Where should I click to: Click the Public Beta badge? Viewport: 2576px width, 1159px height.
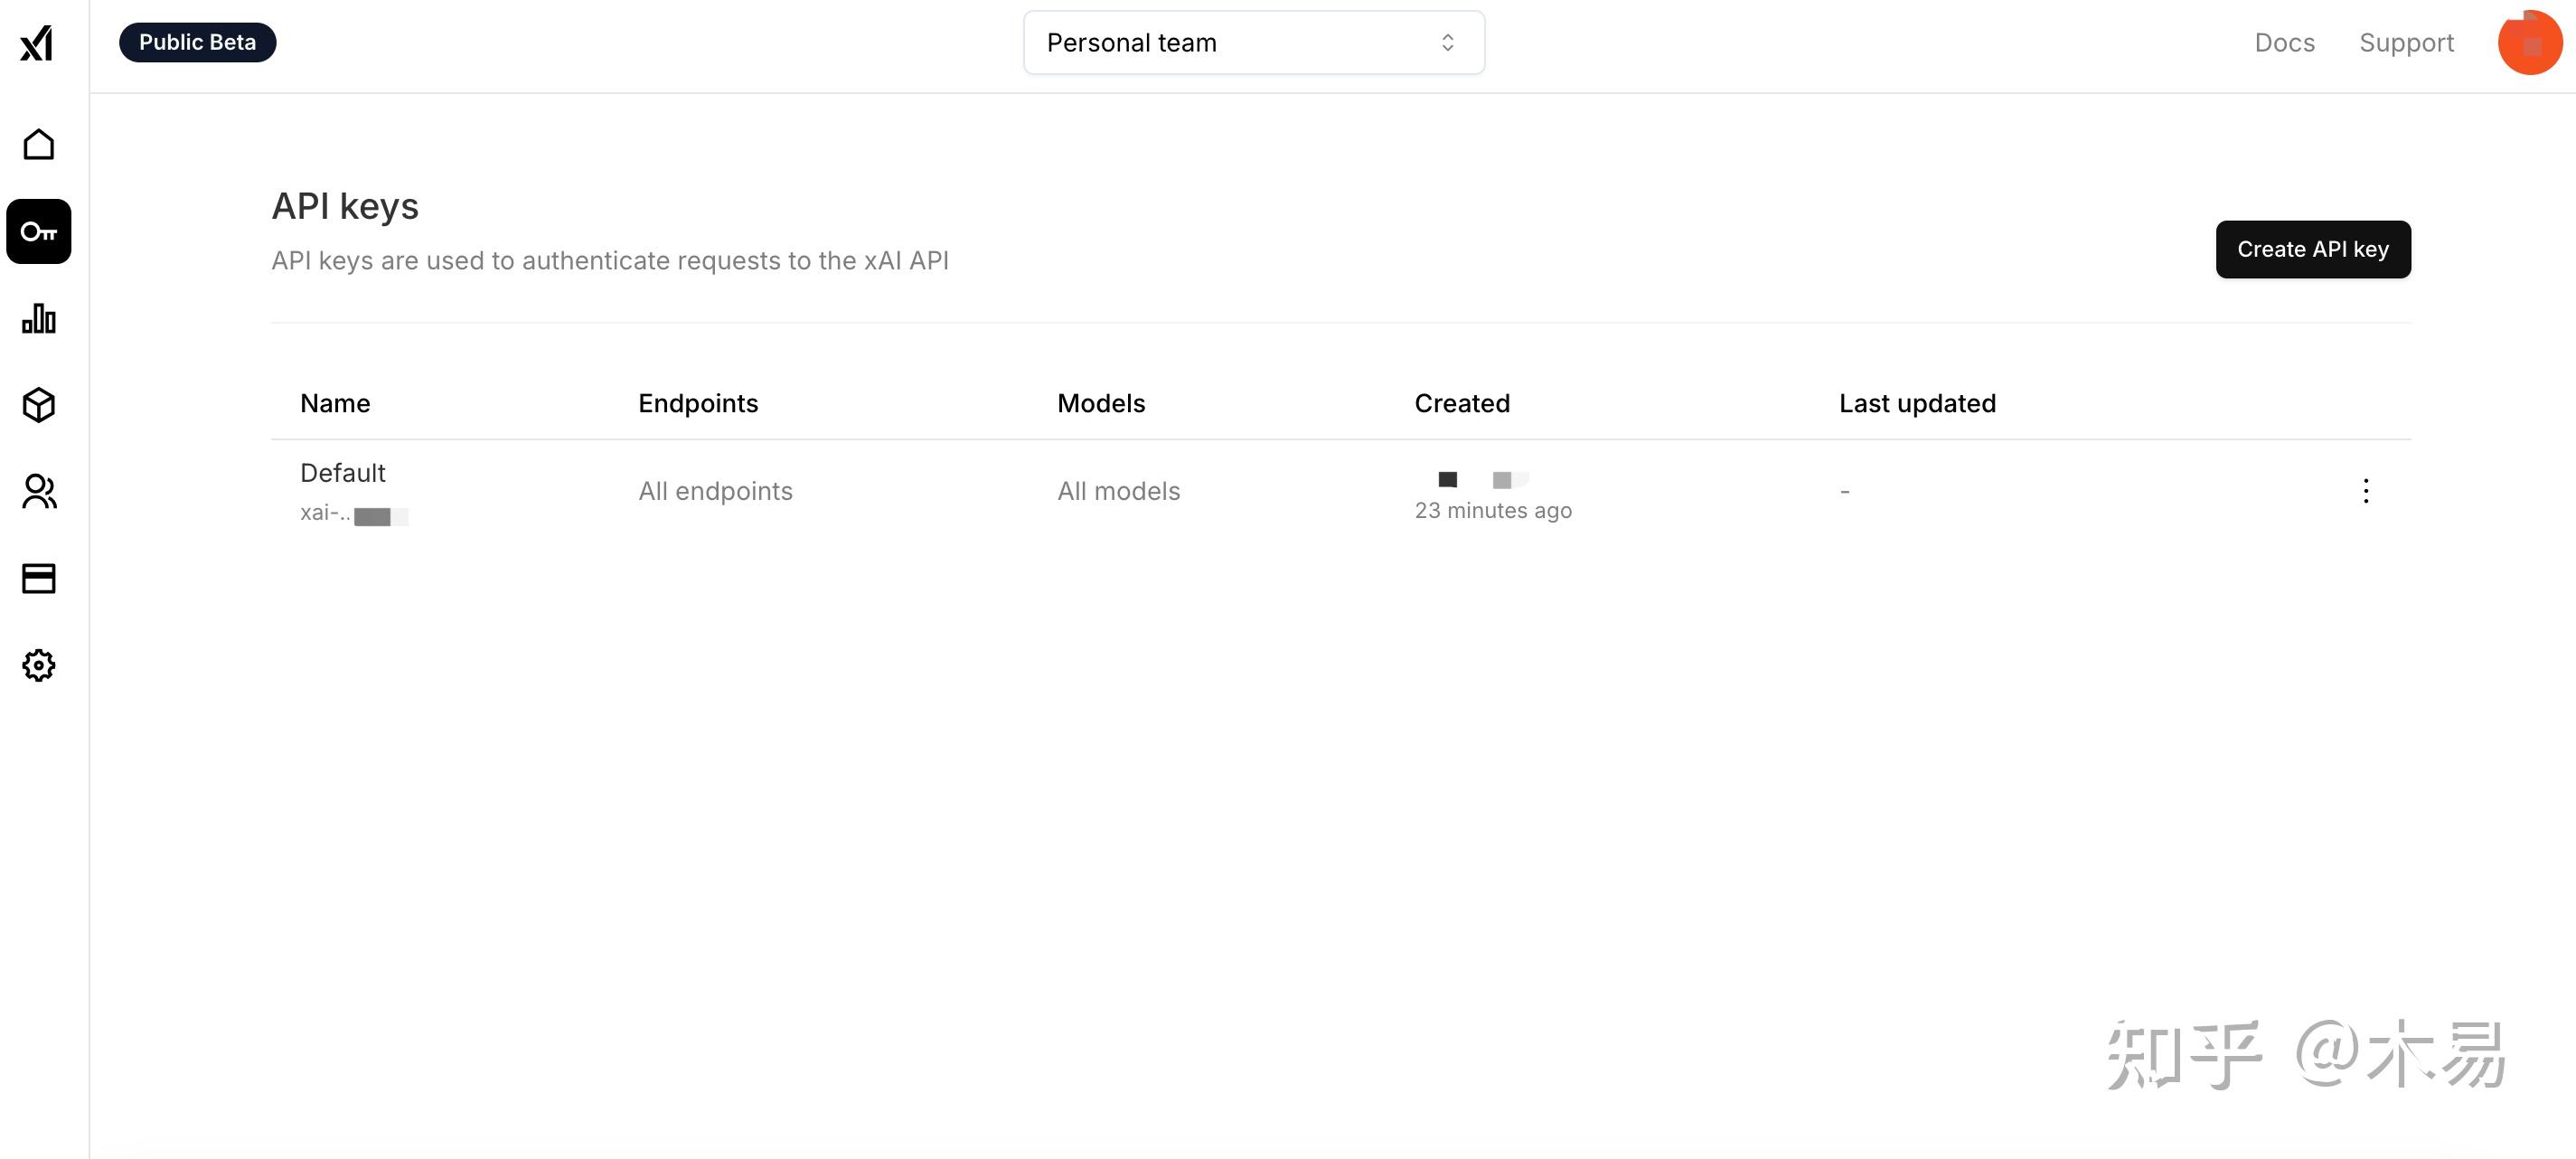(197, 43)
